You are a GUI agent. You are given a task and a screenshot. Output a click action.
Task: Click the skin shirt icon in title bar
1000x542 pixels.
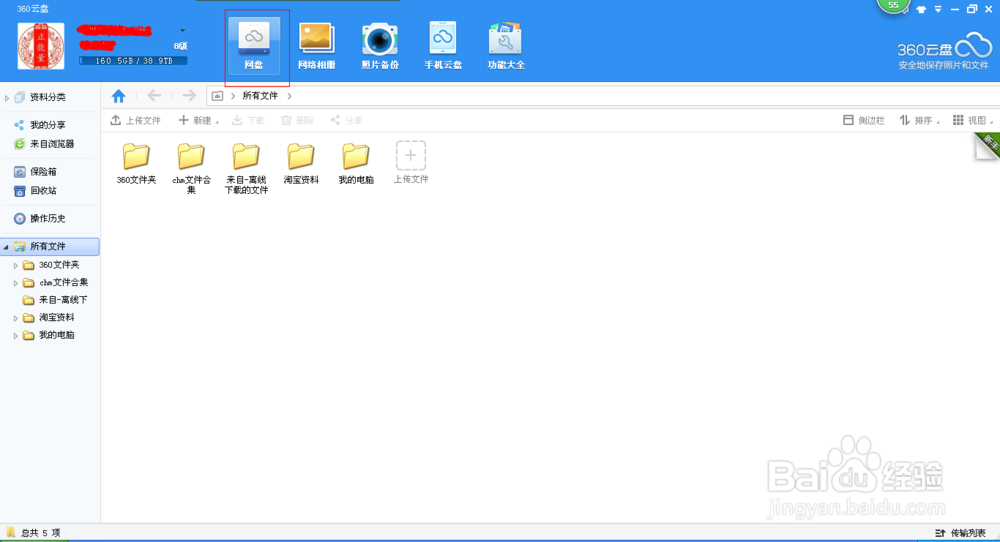(x=921, y=9)
